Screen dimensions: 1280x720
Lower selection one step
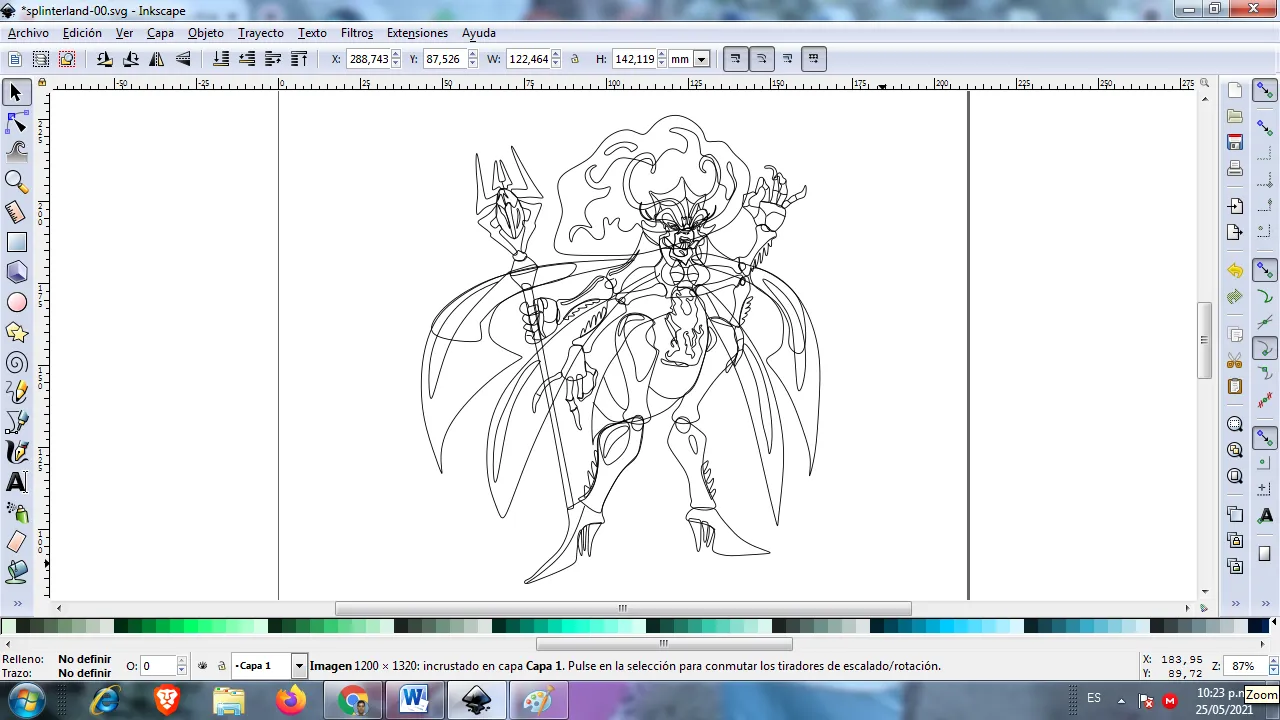tap(247, 59)
